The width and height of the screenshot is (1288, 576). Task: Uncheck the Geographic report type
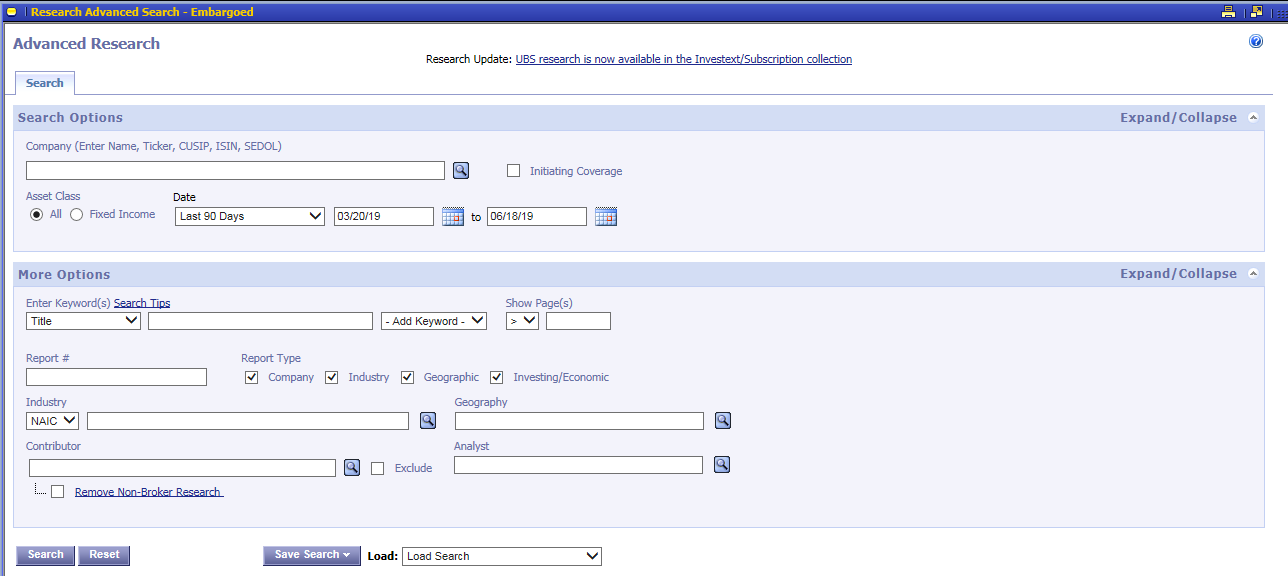pos(408,377)
